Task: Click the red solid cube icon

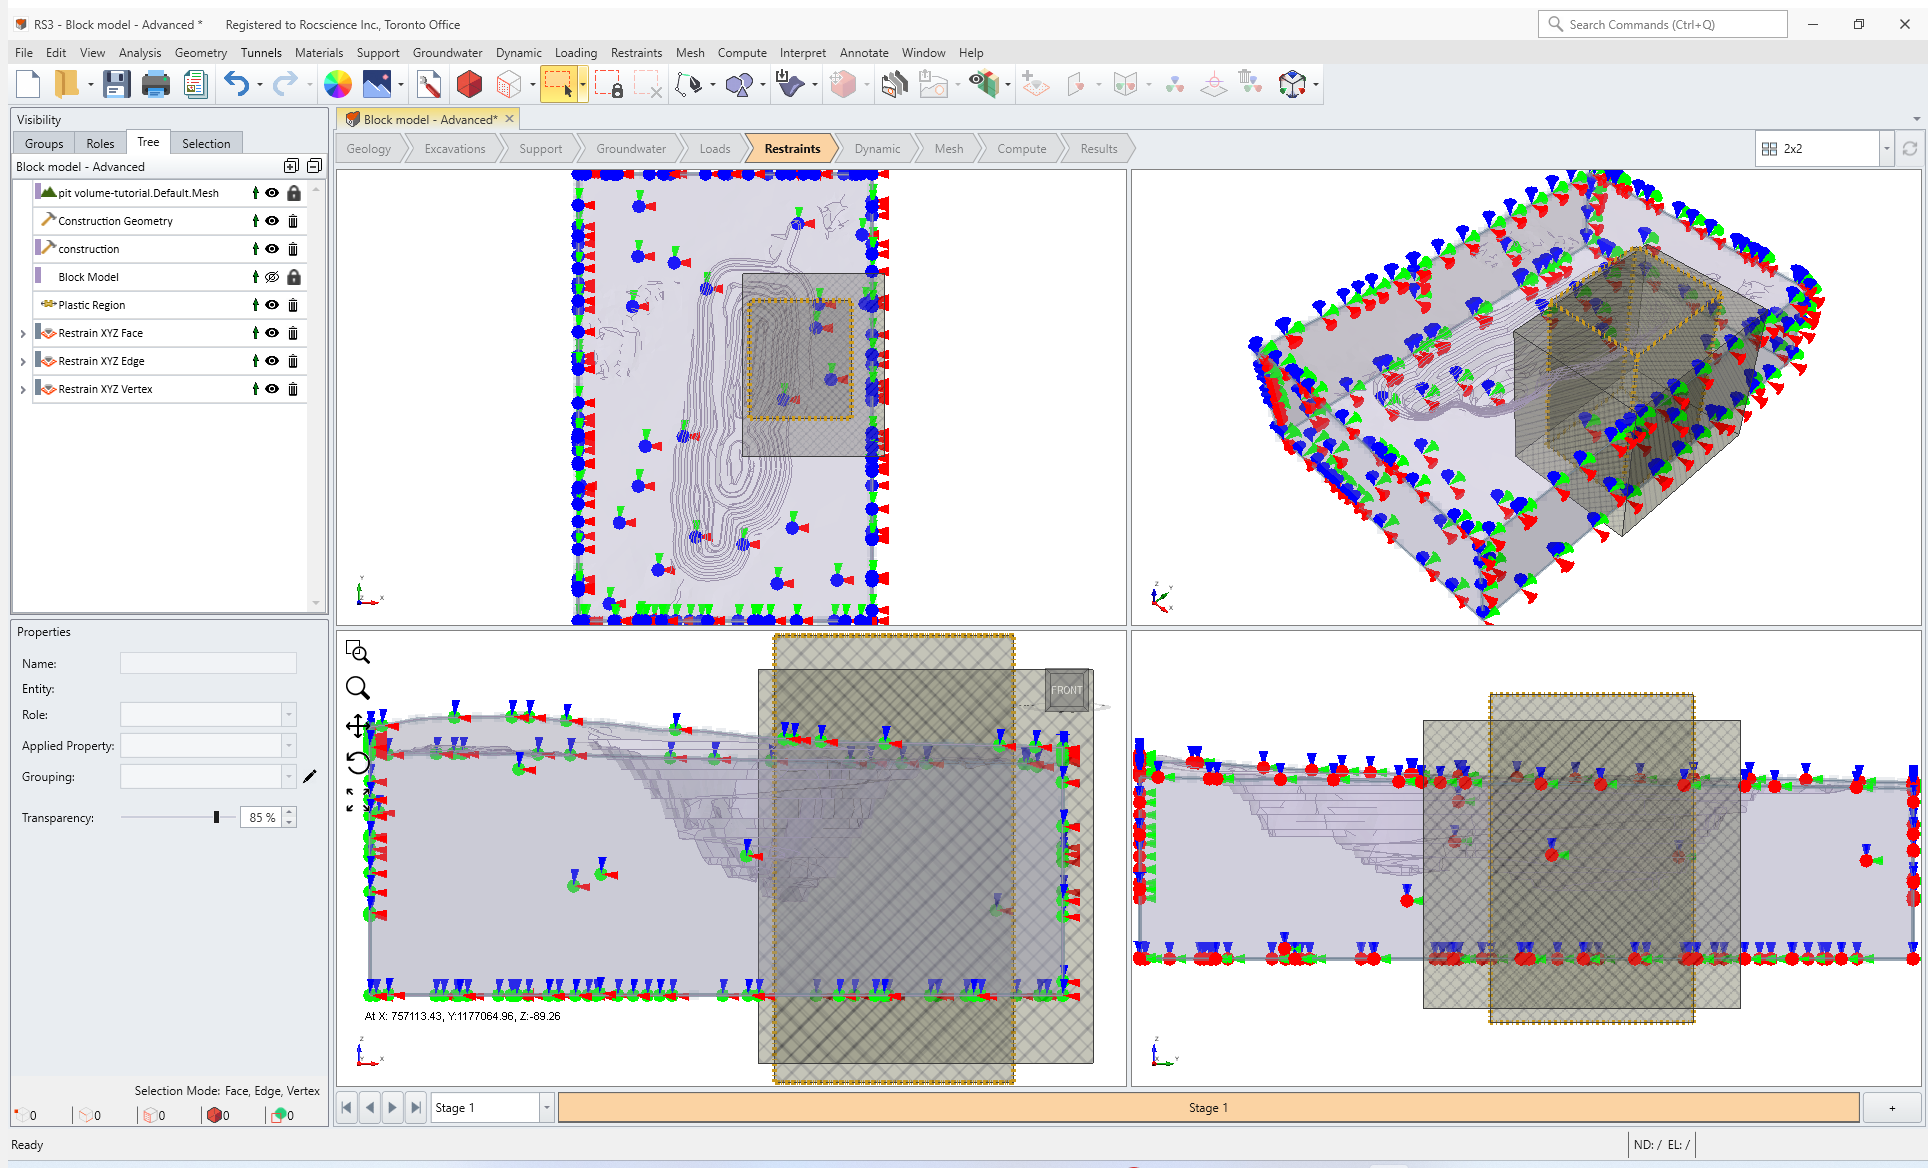Action: [x=469, y=85]
